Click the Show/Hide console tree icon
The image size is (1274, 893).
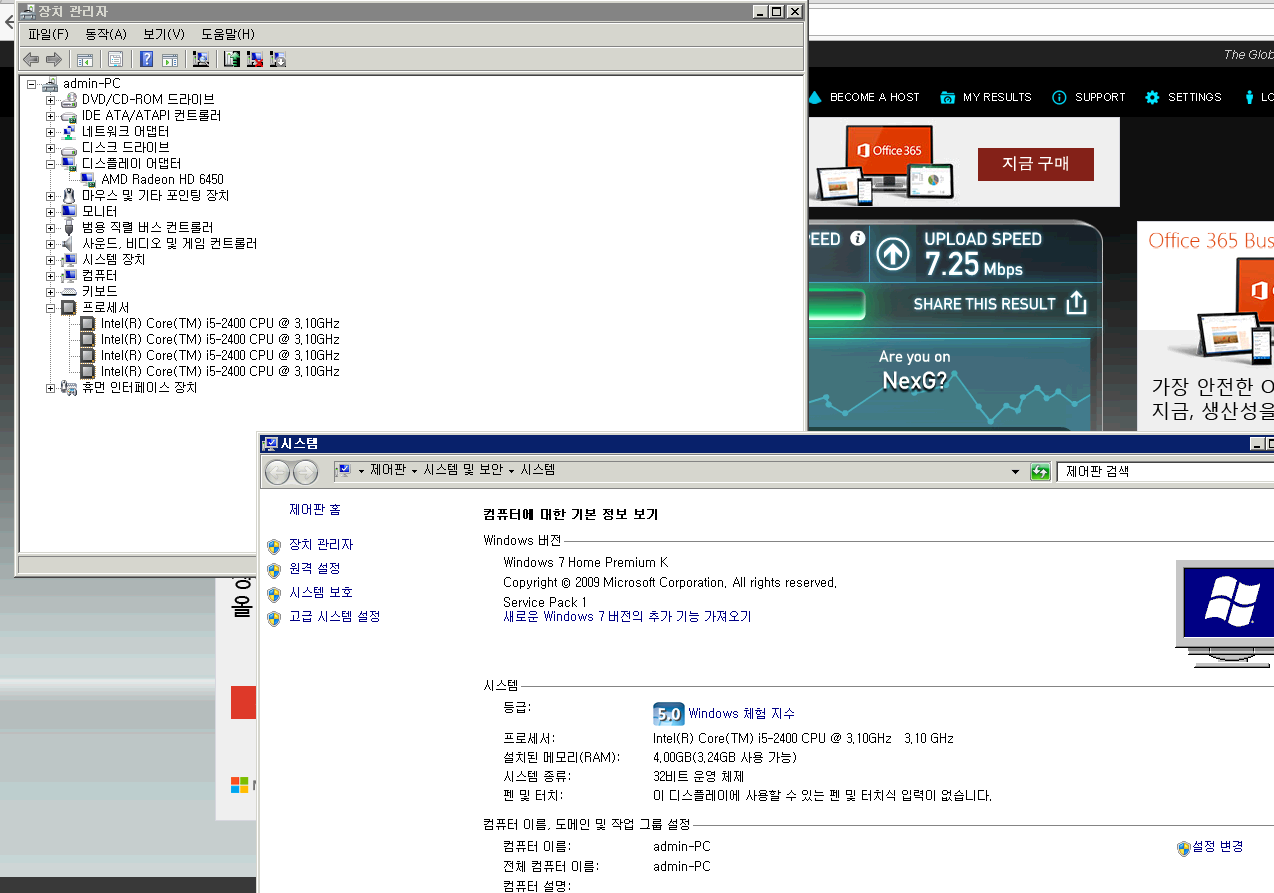85,60
